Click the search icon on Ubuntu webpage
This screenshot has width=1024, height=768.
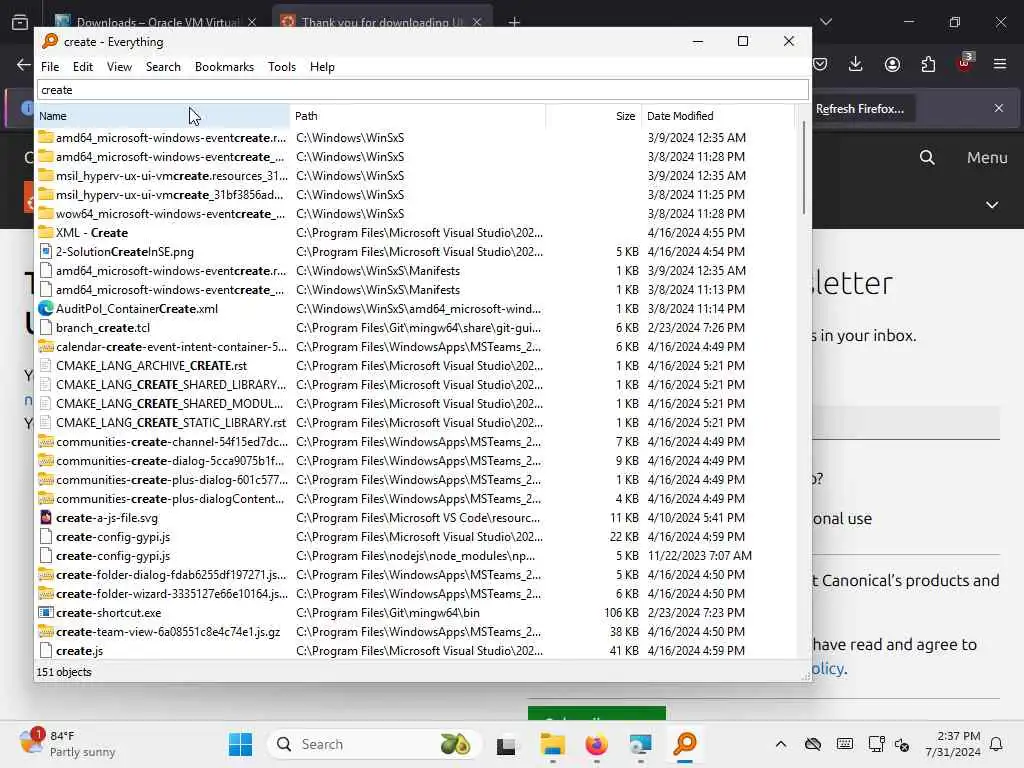point(927,157)
